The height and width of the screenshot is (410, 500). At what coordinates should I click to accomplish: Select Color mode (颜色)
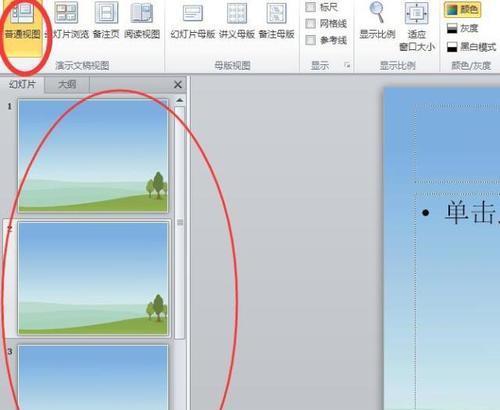(463, 9)
